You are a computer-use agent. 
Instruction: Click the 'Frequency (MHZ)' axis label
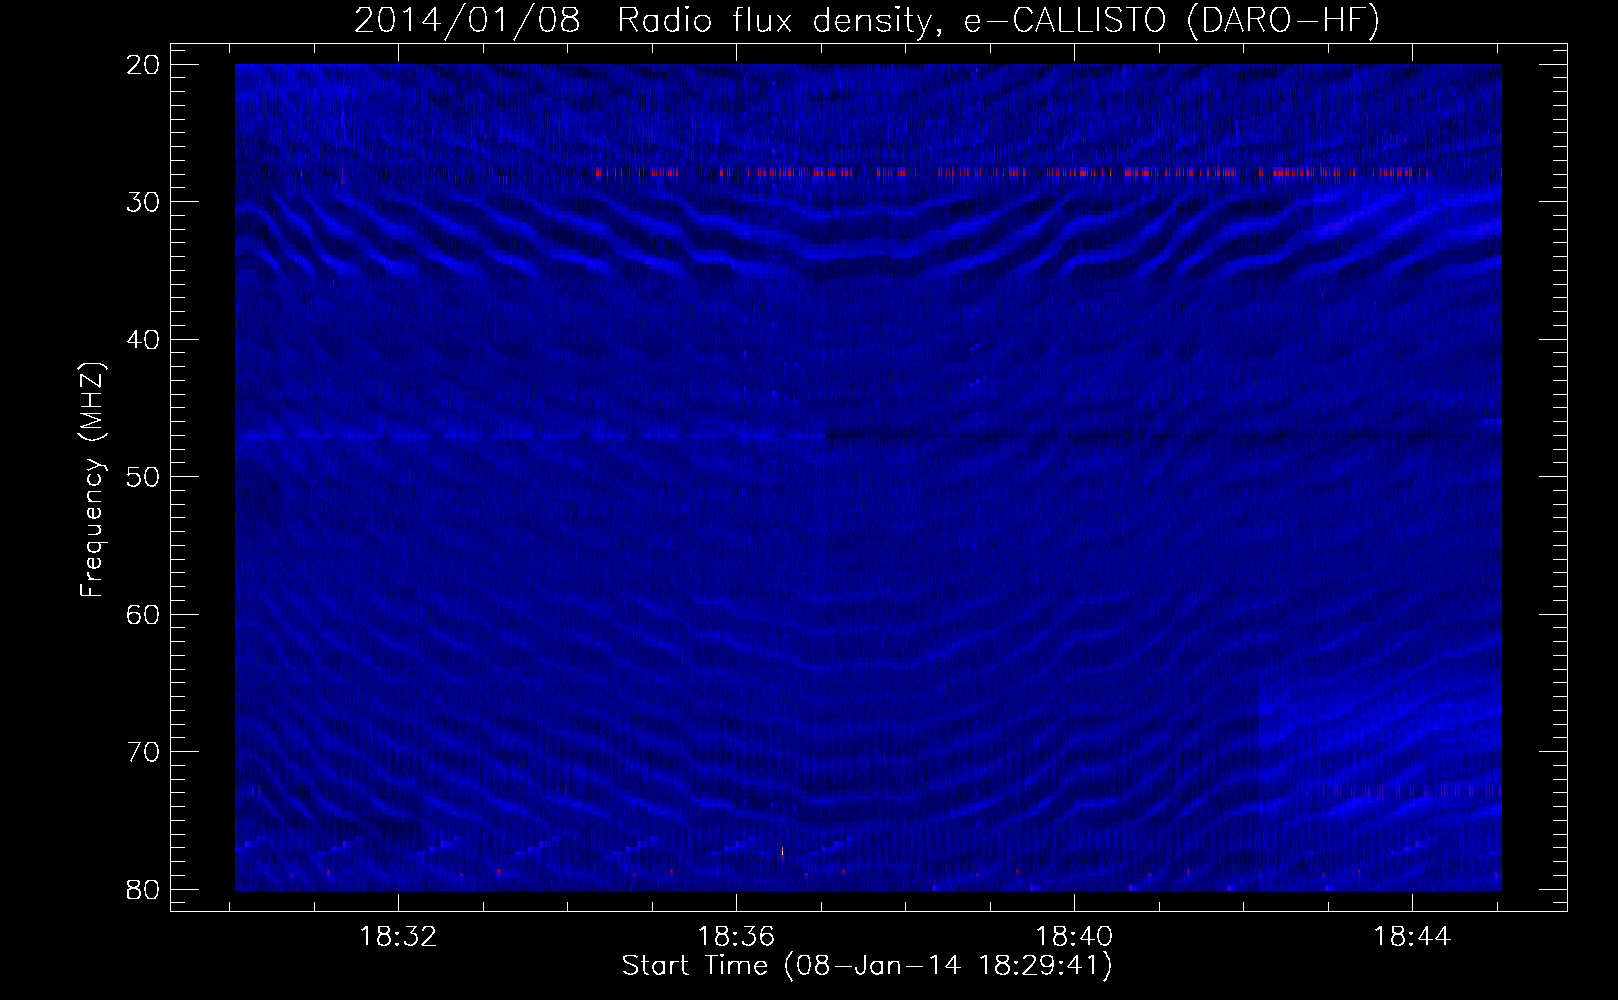(92, 480)
